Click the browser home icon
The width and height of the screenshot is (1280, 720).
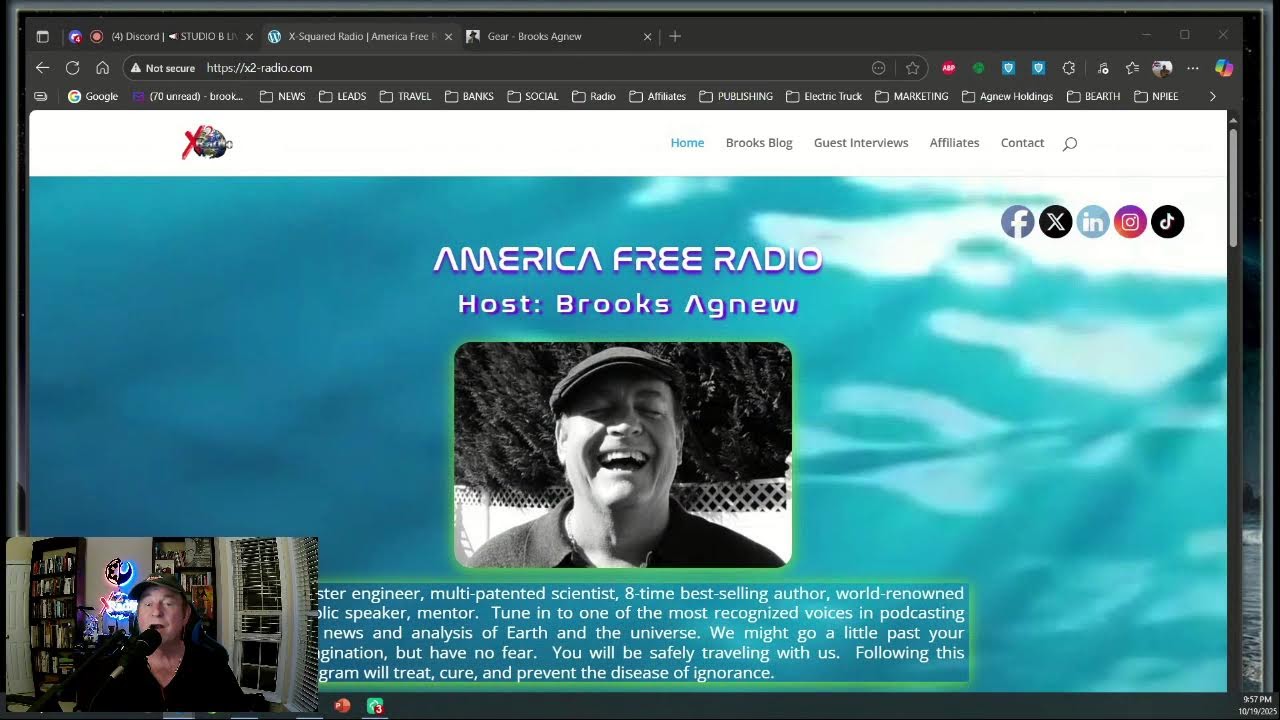(102, 68)
